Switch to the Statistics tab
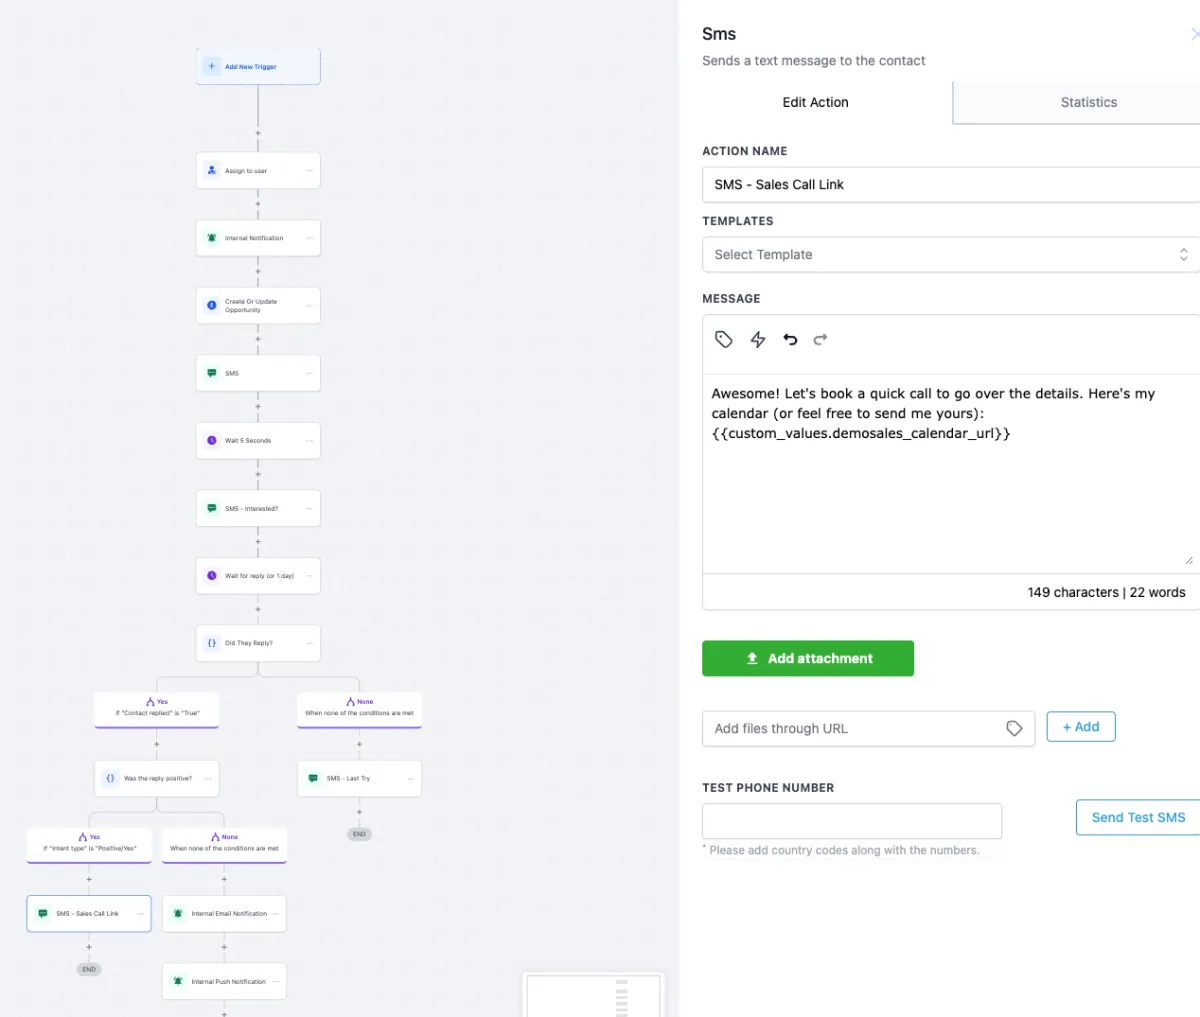 (1088, 102)
